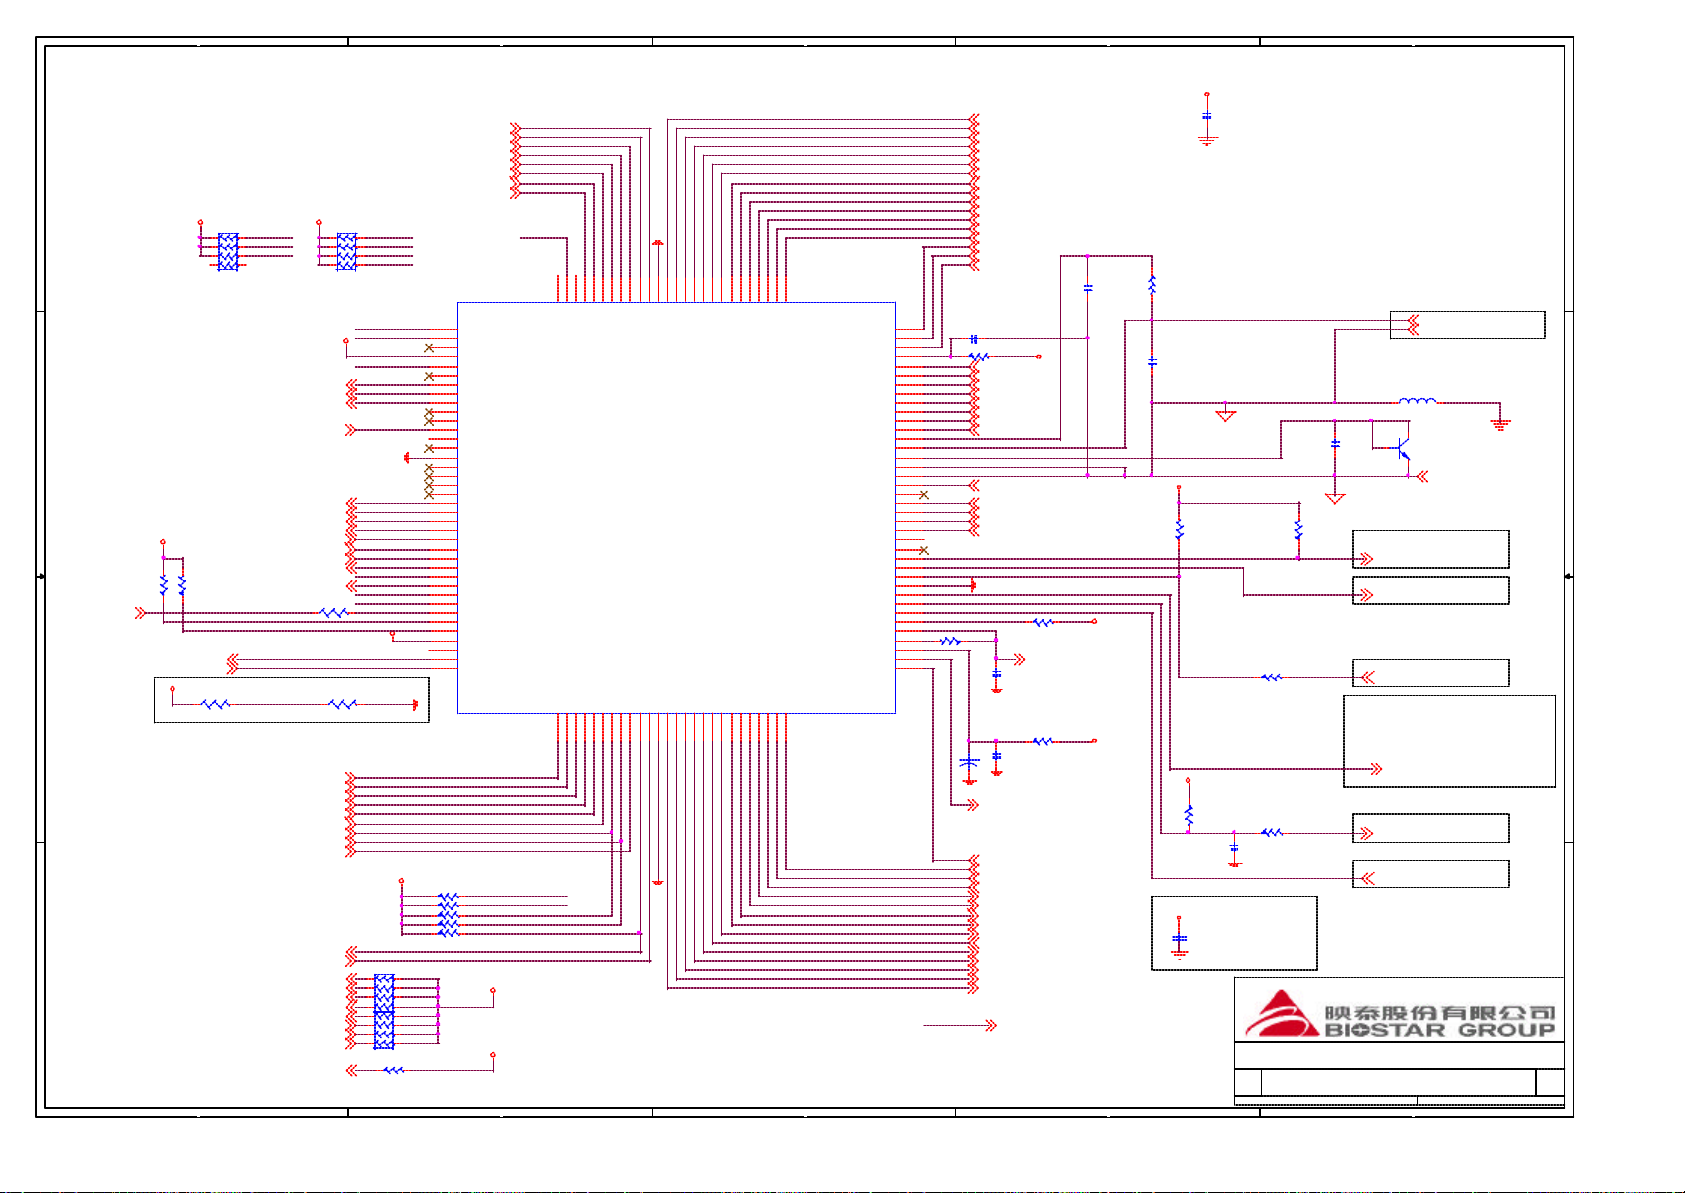Select the tall blue eight-resistor array
Screen dimensions: 1685x1193
point(384,1011)
